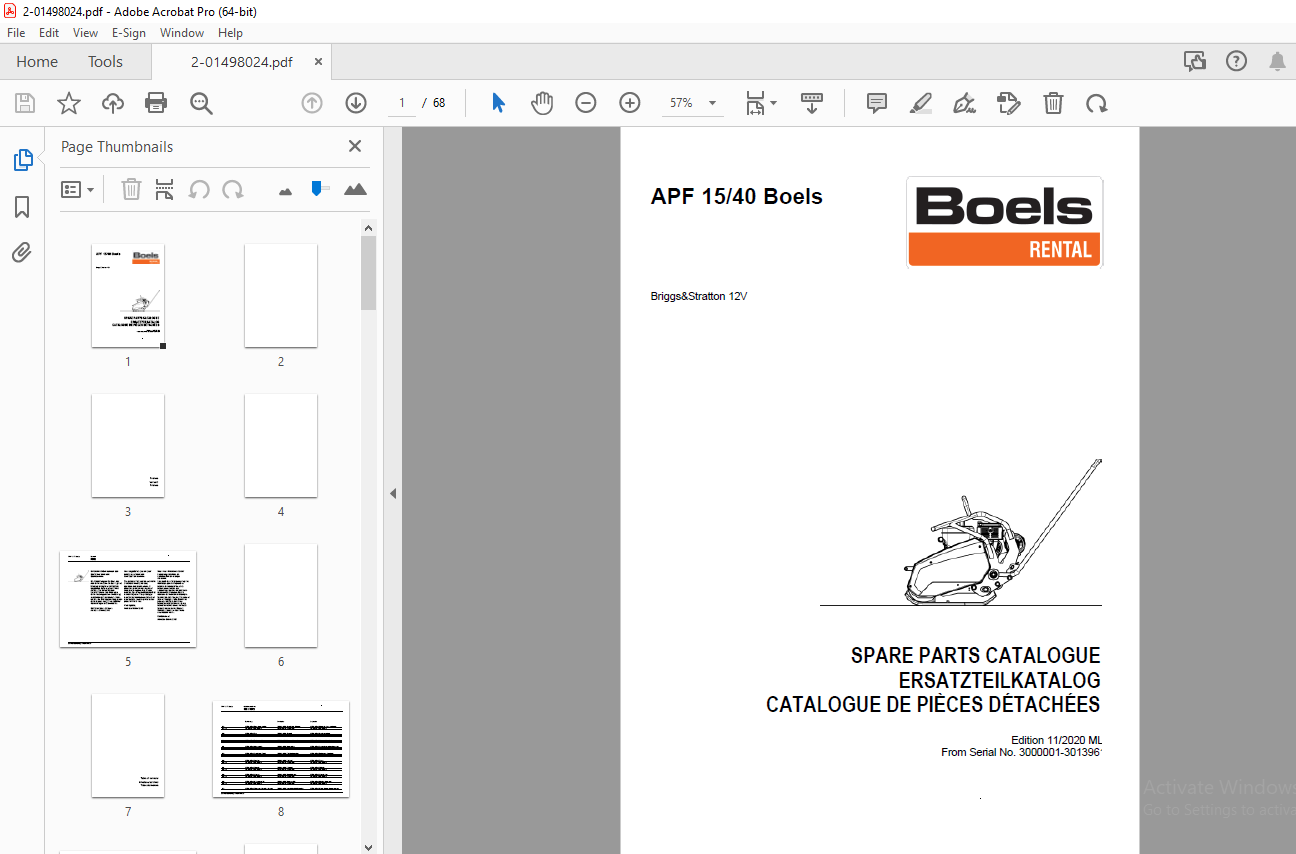
Task: Open the Help menu
Action: click(x=230, y=33)
